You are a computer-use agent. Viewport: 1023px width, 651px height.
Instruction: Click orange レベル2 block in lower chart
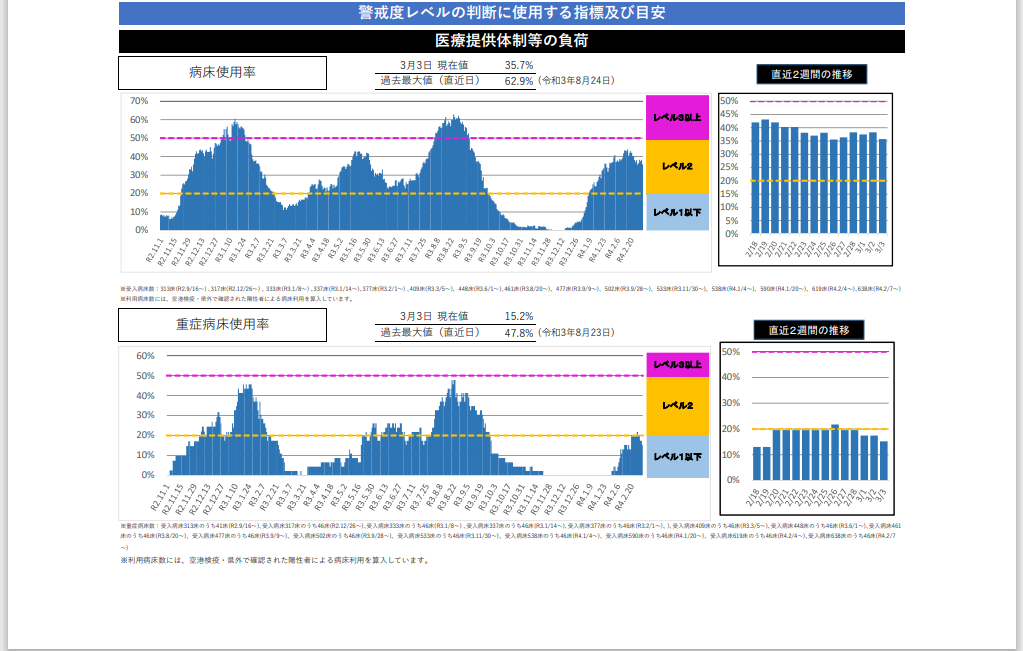click(x=677, y=406)
